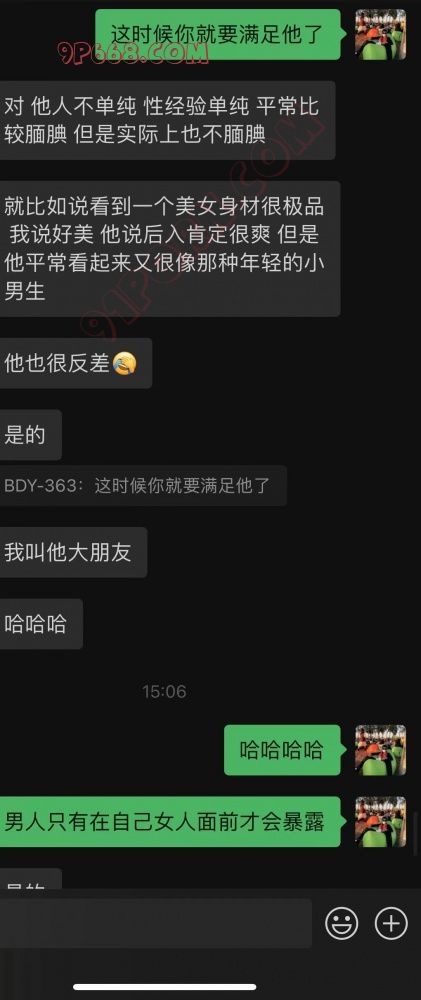Open quoted reply from BDY-363
Image resolution: width=421 pixels, height=1000 pixels.
coord(143,485)
